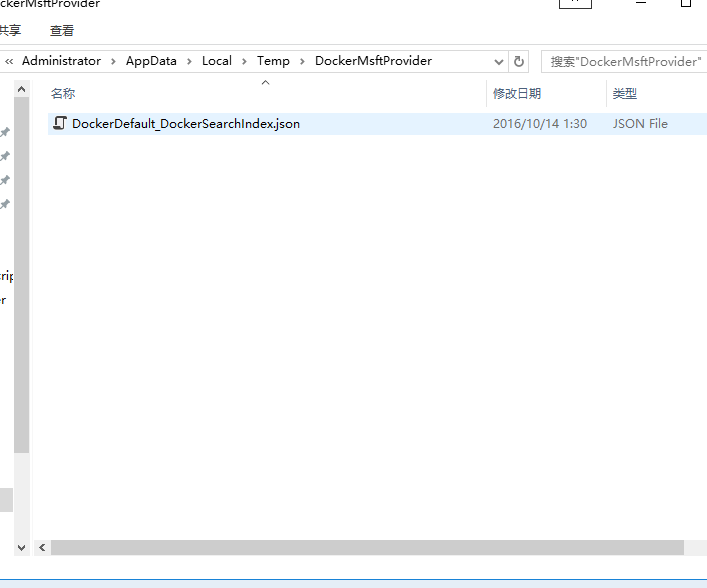Open the 共享 ribbon tab
Image resolution: width=707 pixels, height=588 pixels.
[10, 31]
